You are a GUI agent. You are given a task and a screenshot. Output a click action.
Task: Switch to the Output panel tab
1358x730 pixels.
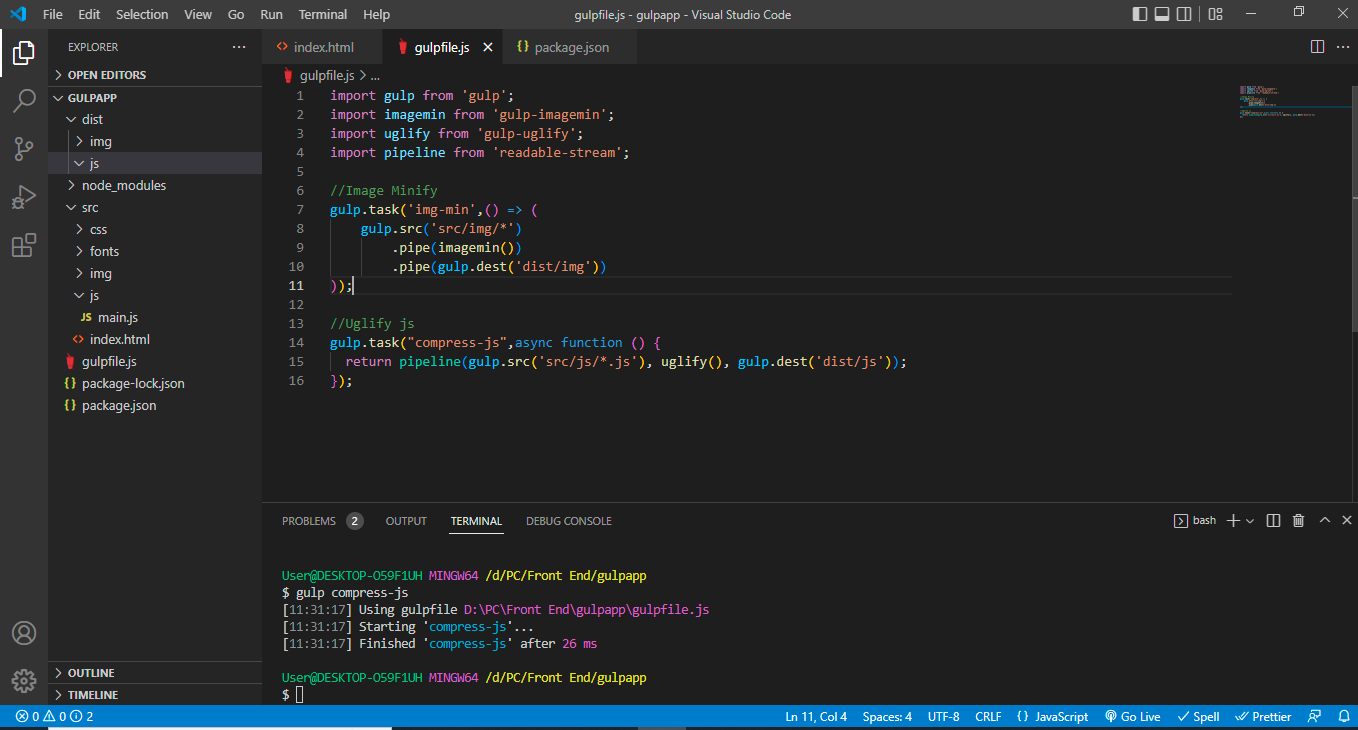[406, 521]
